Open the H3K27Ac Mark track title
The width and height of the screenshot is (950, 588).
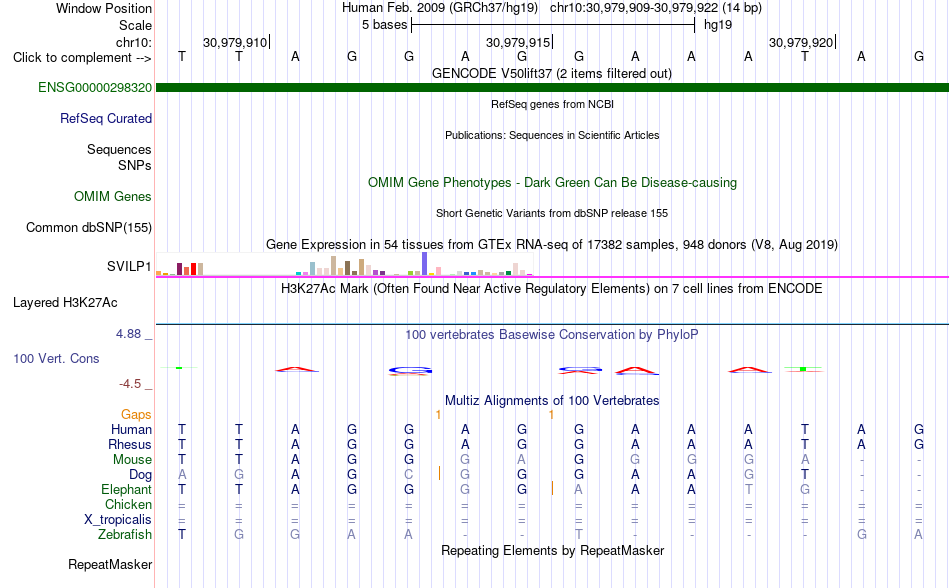[552, 288]
